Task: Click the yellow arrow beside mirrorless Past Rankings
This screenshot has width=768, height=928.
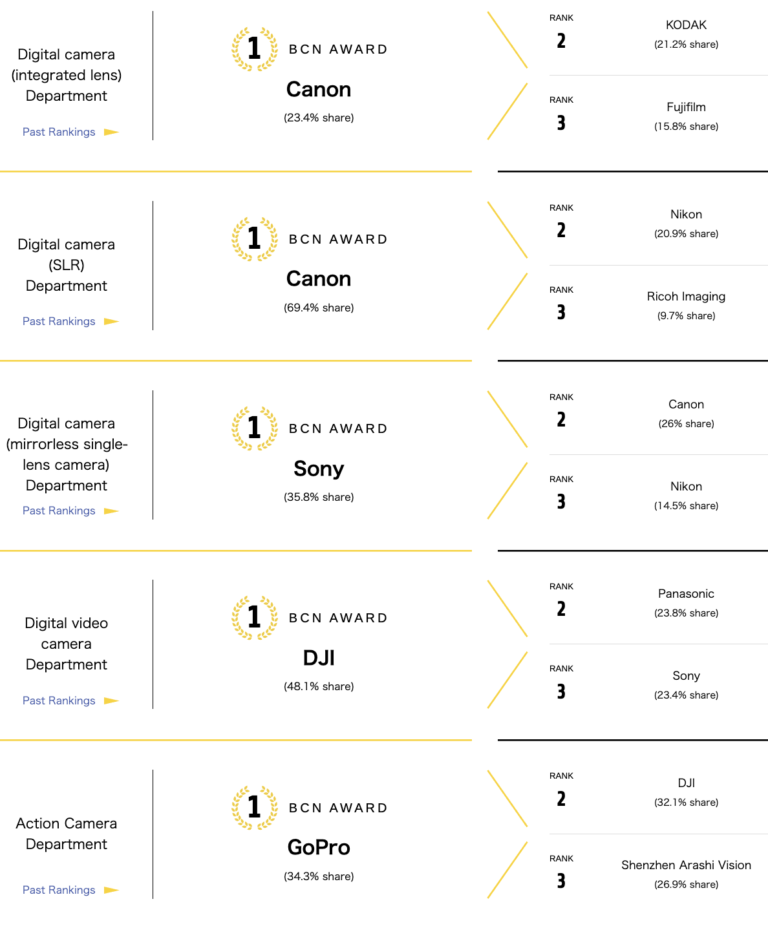Action: point(111,511)
